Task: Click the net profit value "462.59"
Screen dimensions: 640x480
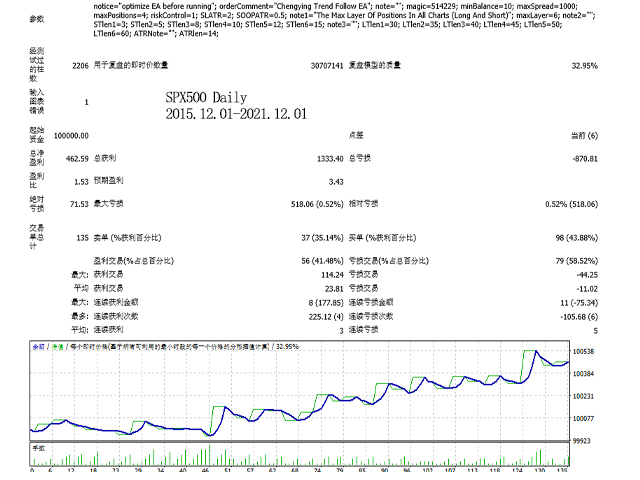Action: click(x=77, y=159)
